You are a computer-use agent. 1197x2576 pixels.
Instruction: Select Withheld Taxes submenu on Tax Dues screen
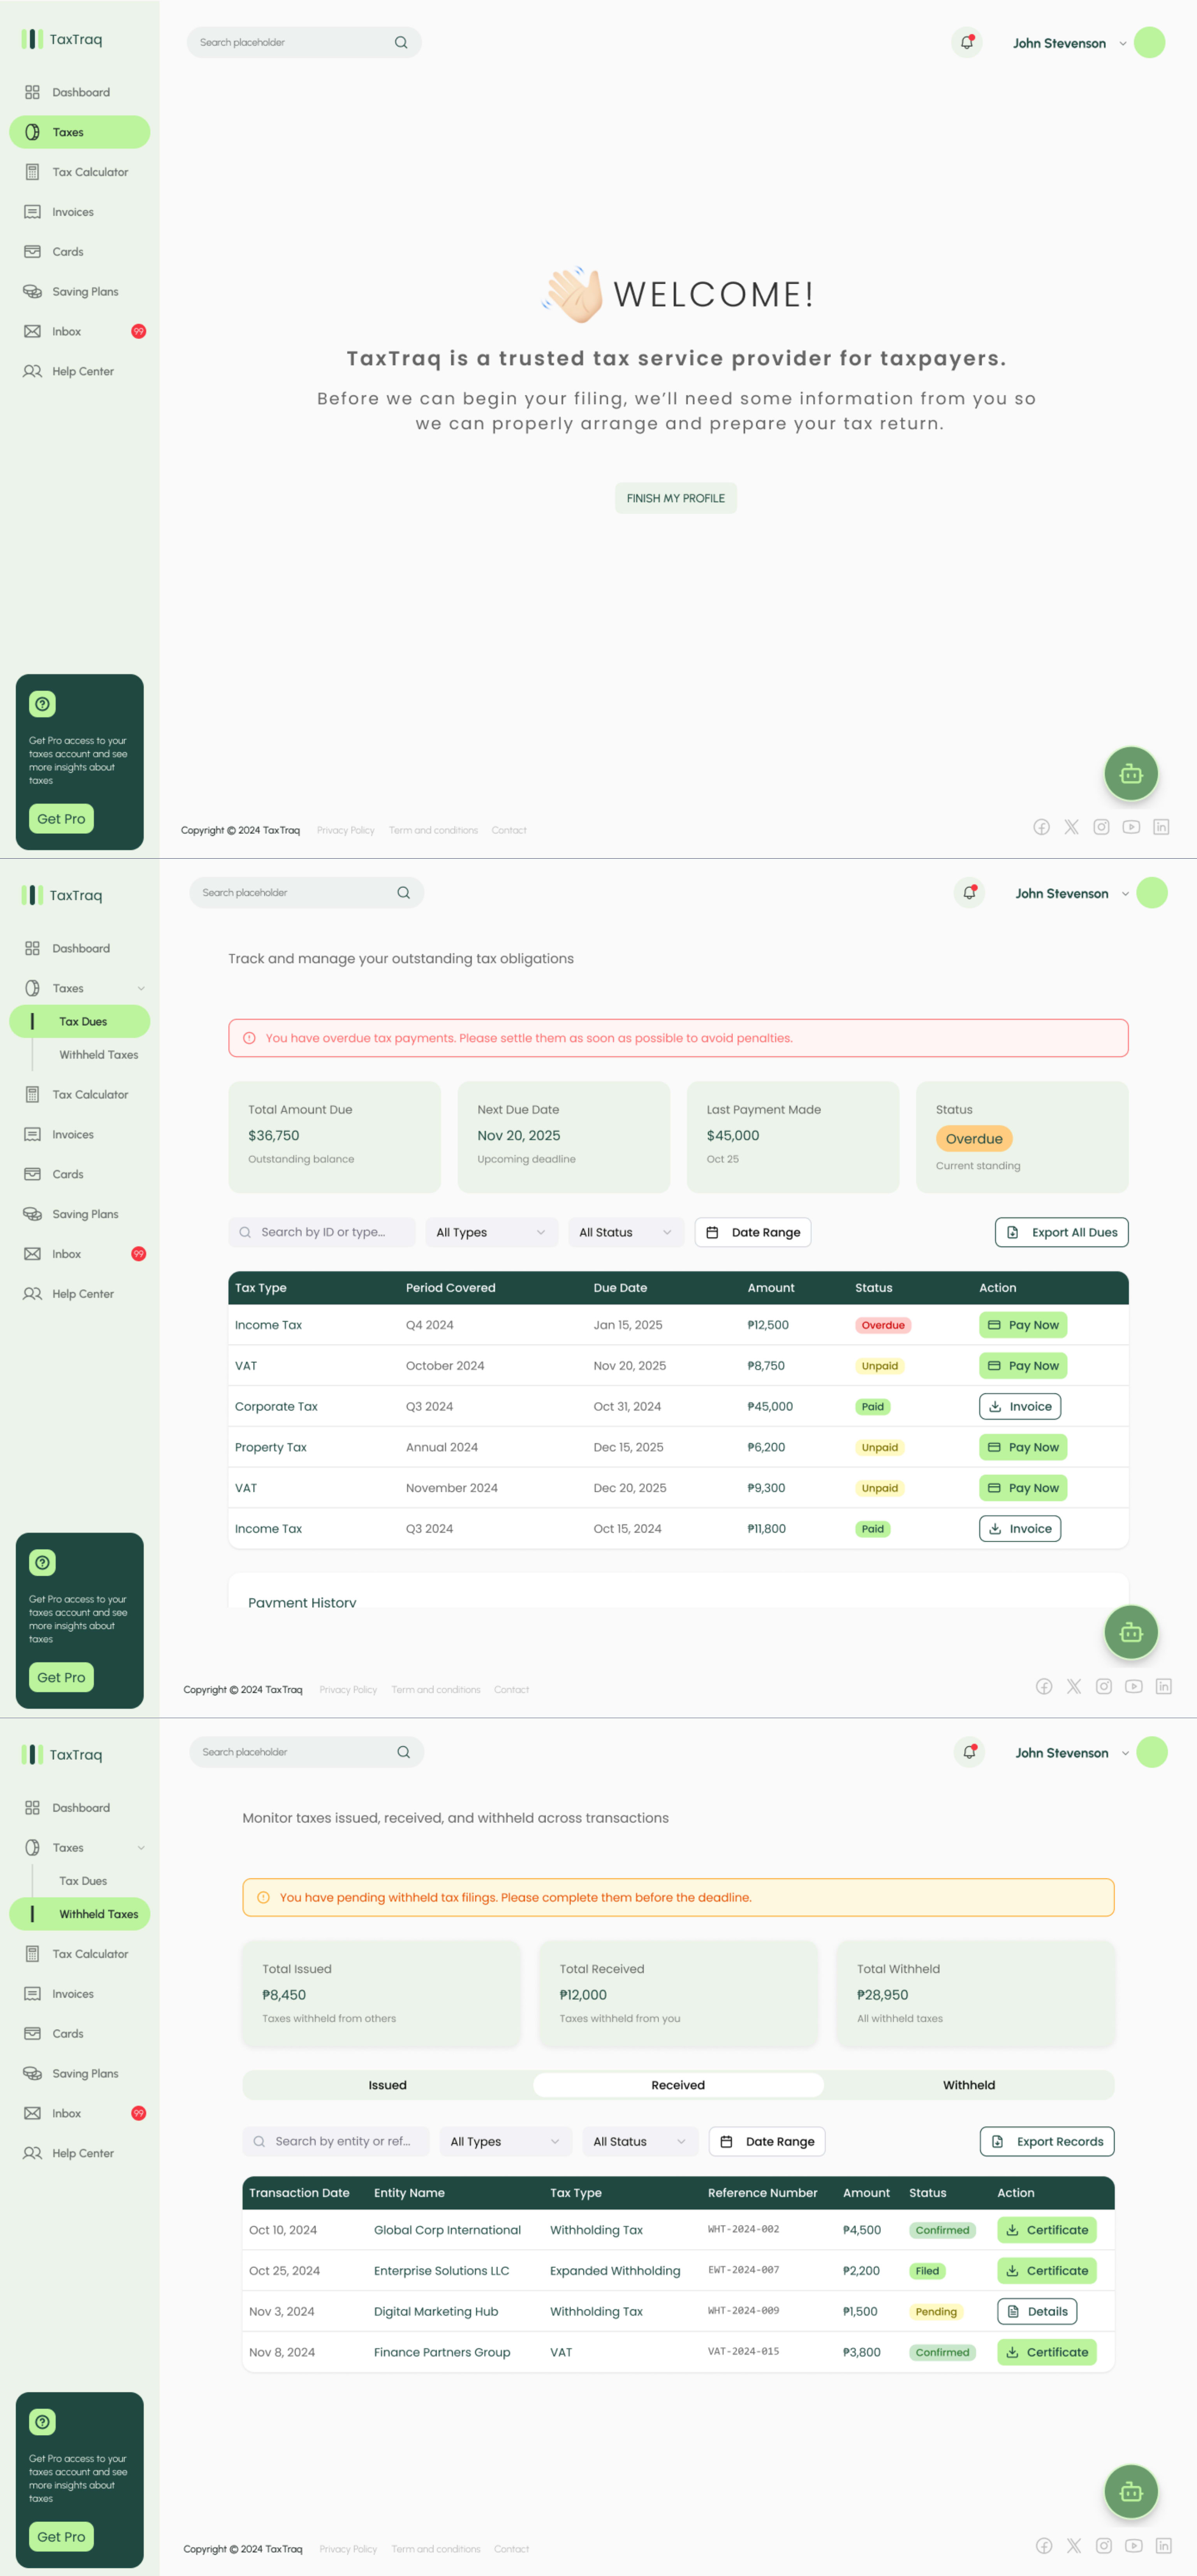[98, 1055]
